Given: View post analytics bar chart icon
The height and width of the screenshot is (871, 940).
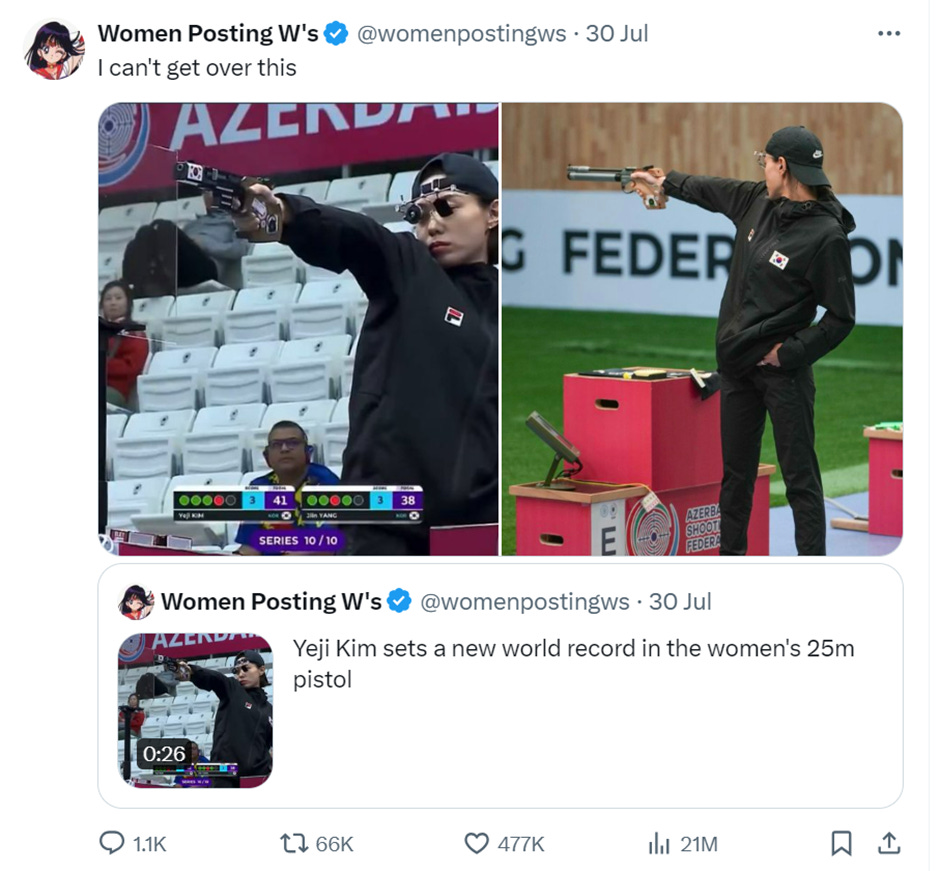Looking at the screenshot, I should tap(659, 843).
